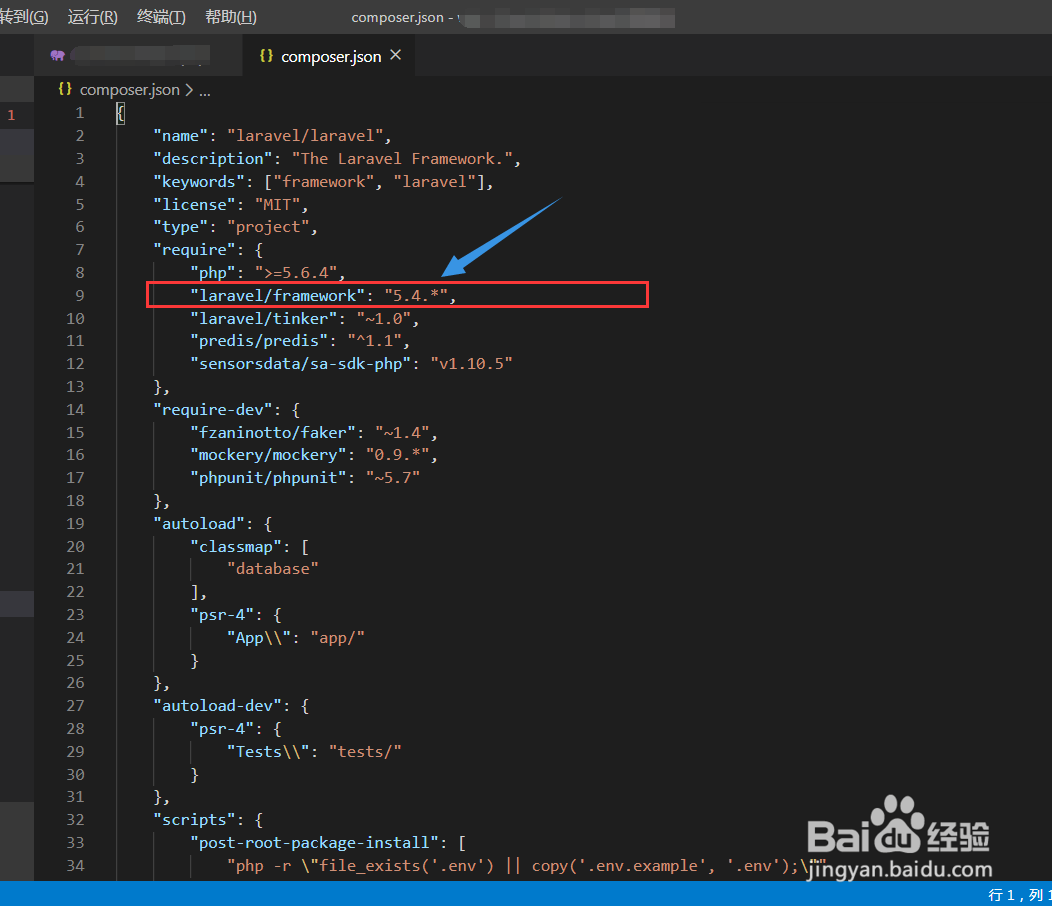Click the "autoload" key on line 19
Screen dimensions: 1052x906
click(199, 524)
